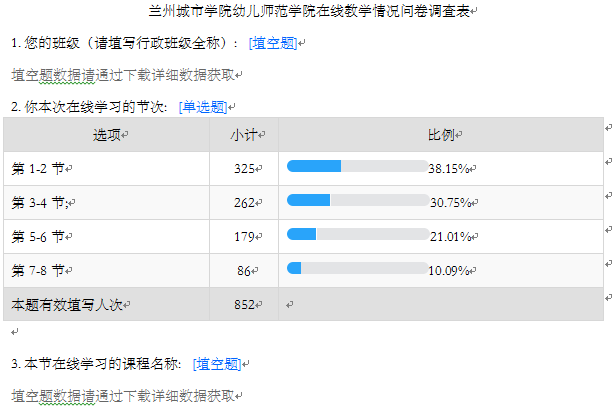This screenshot has width=615, height=408.
Task: Click the 10.09% progress bar
Action: (357, 270)
